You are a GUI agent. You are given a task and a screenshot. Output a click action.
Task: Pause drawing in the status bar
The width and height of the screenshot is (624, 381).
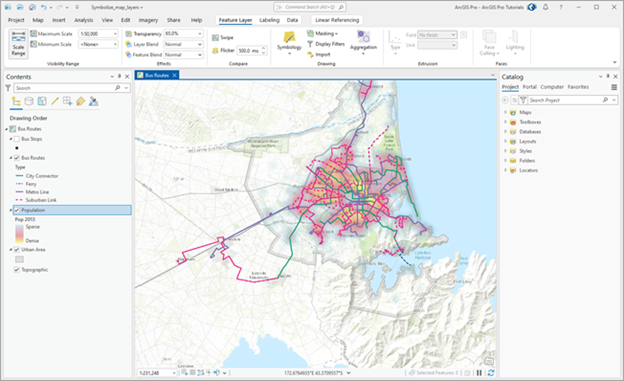pyautogui.click(x=479, y=373)
